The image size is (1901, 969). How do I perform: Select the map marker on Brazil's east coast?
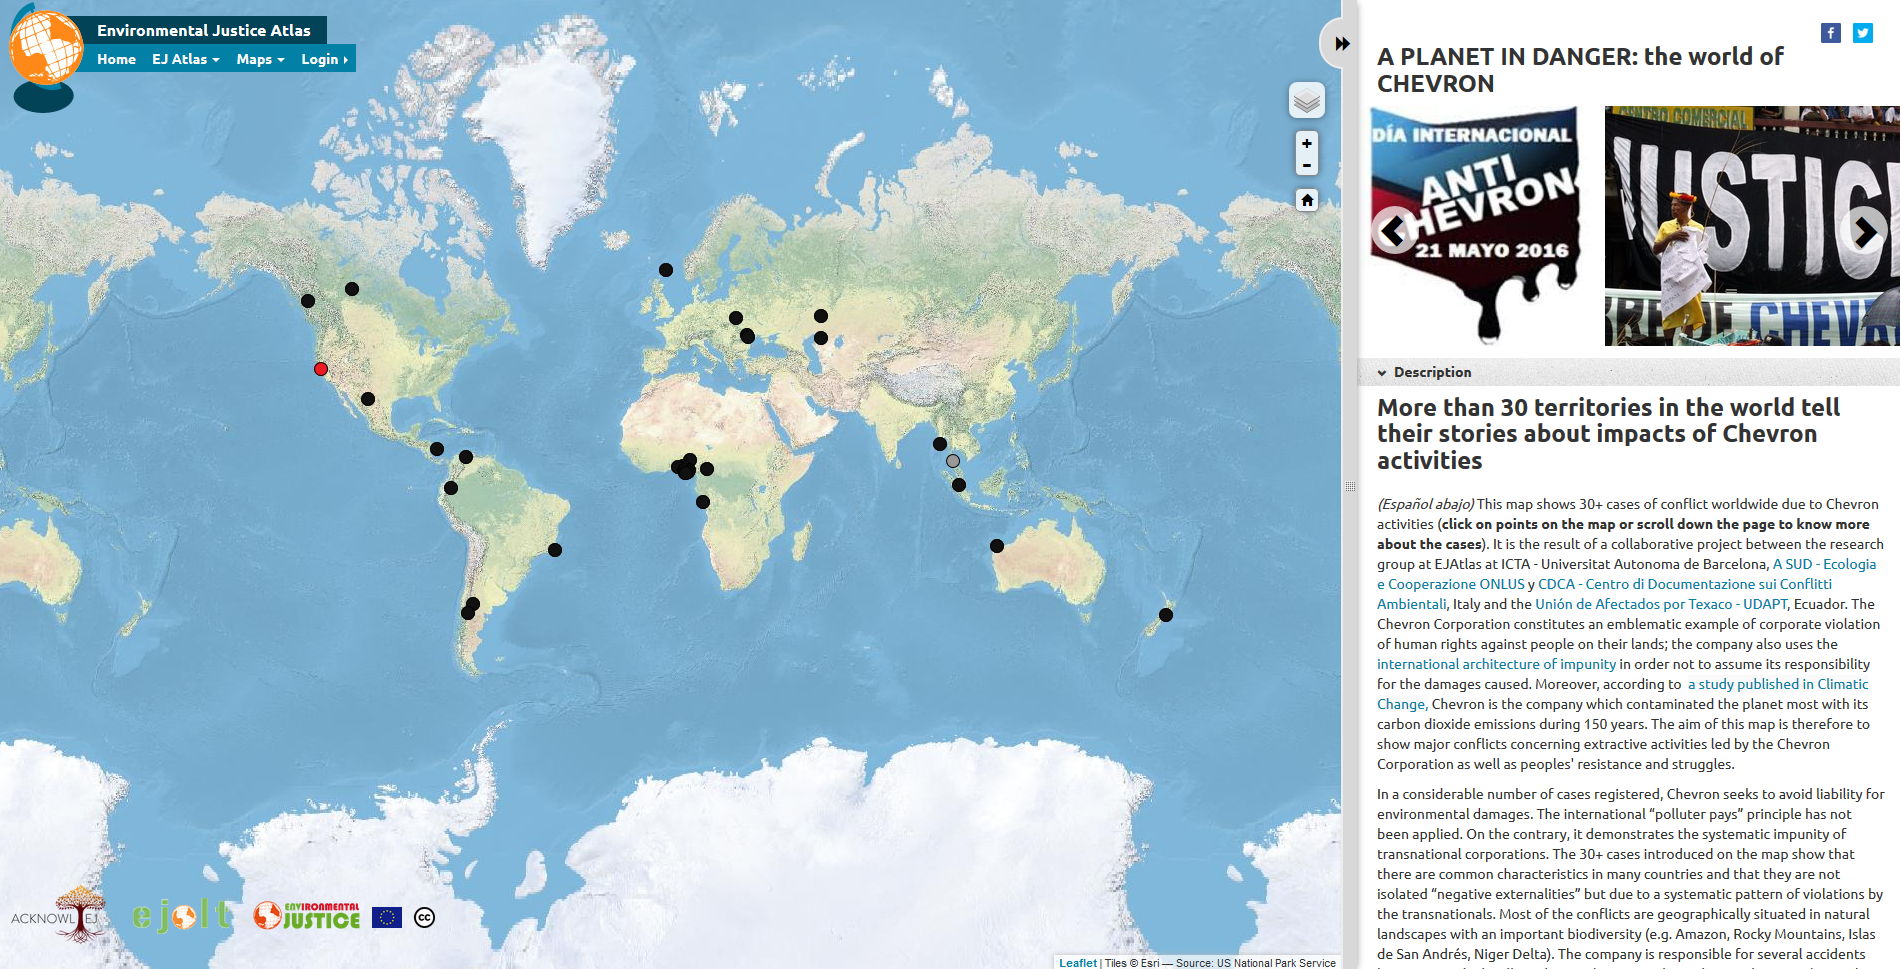[555, 550]
